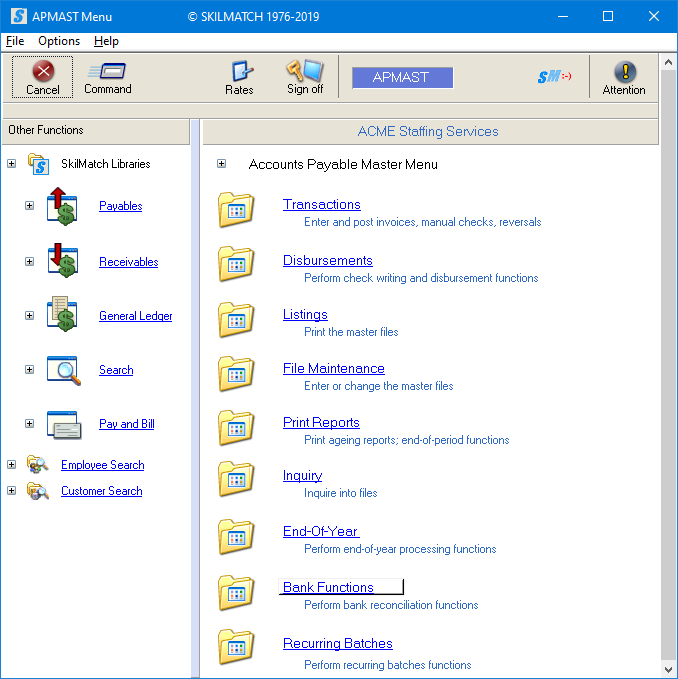
Task: Click the Payables money bag icon
Action: 64,206
